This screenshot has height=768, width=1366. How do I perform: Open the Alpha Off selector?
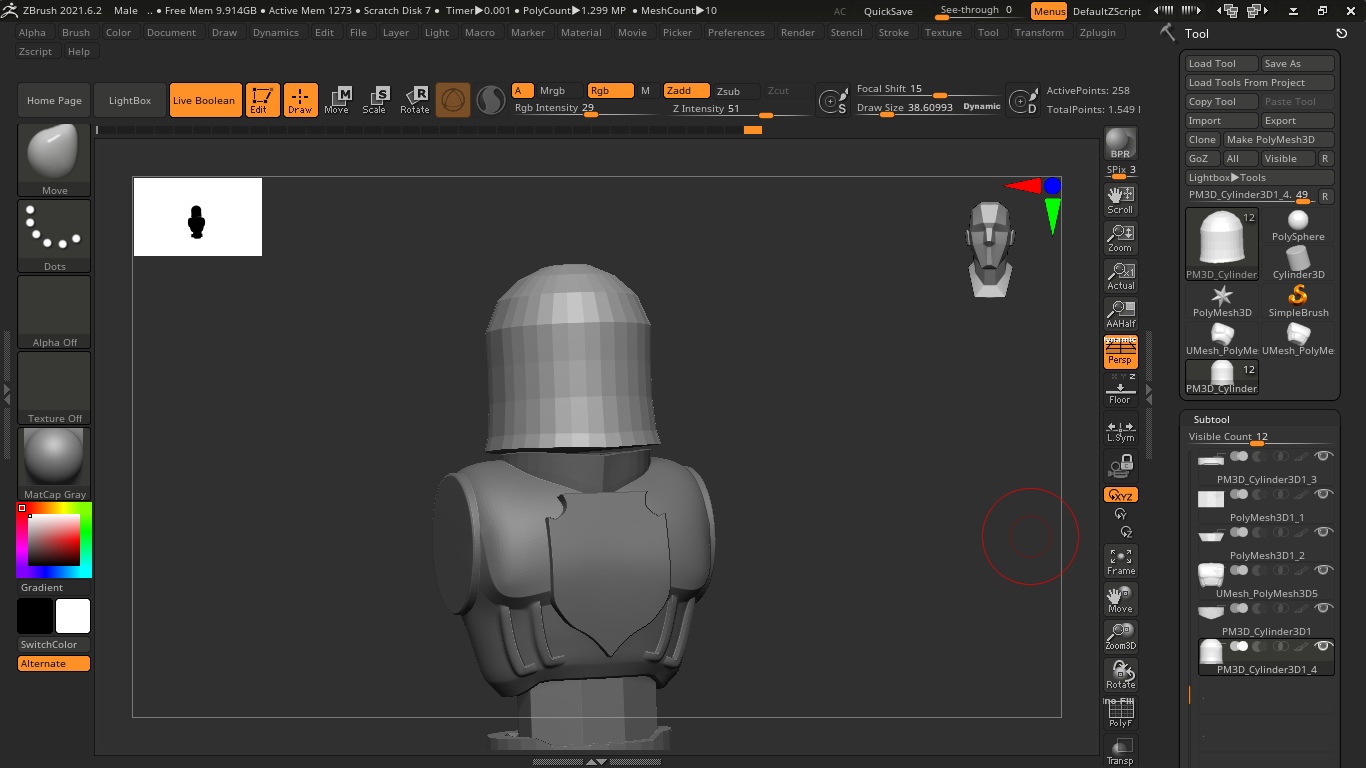pyautogui.click(x=54, y=312)
